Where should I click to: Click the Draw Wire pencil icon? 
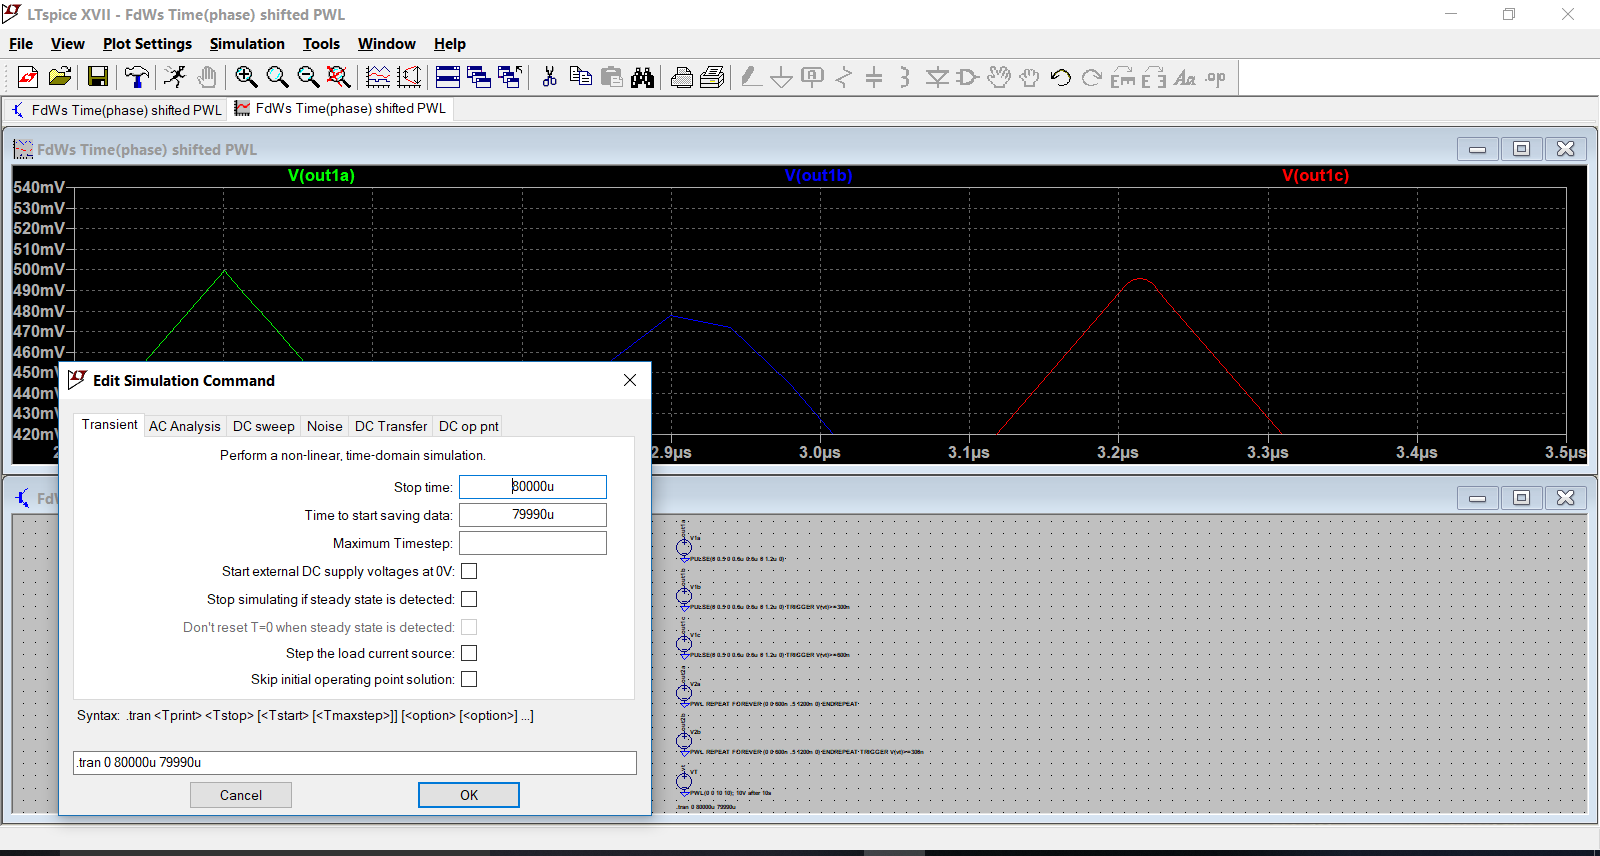coord(751,77)
